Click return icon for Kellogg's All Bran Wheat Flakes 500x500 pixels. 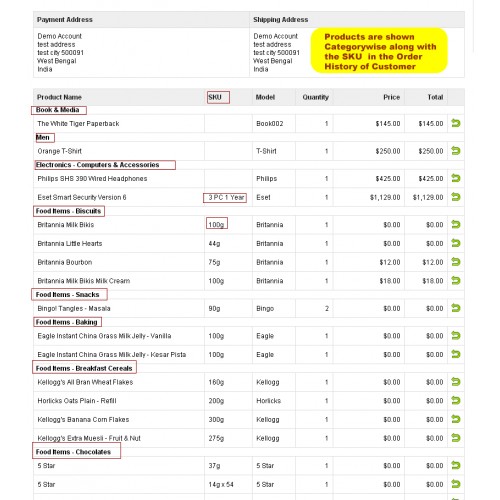coord(456,382)
